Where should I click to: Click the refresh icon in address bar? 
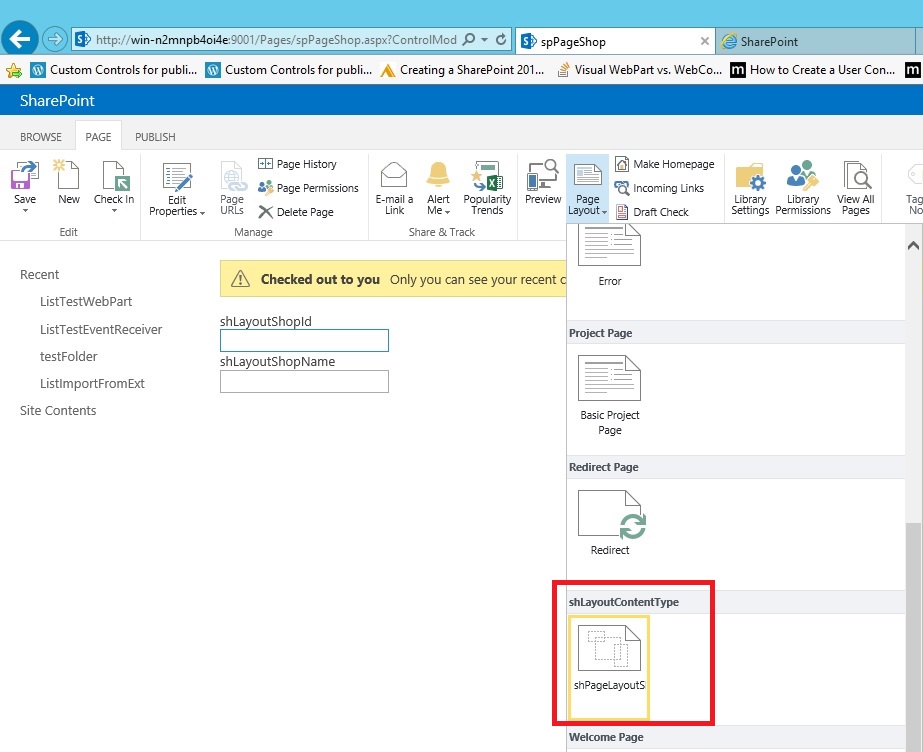click(x=501, y=39)
